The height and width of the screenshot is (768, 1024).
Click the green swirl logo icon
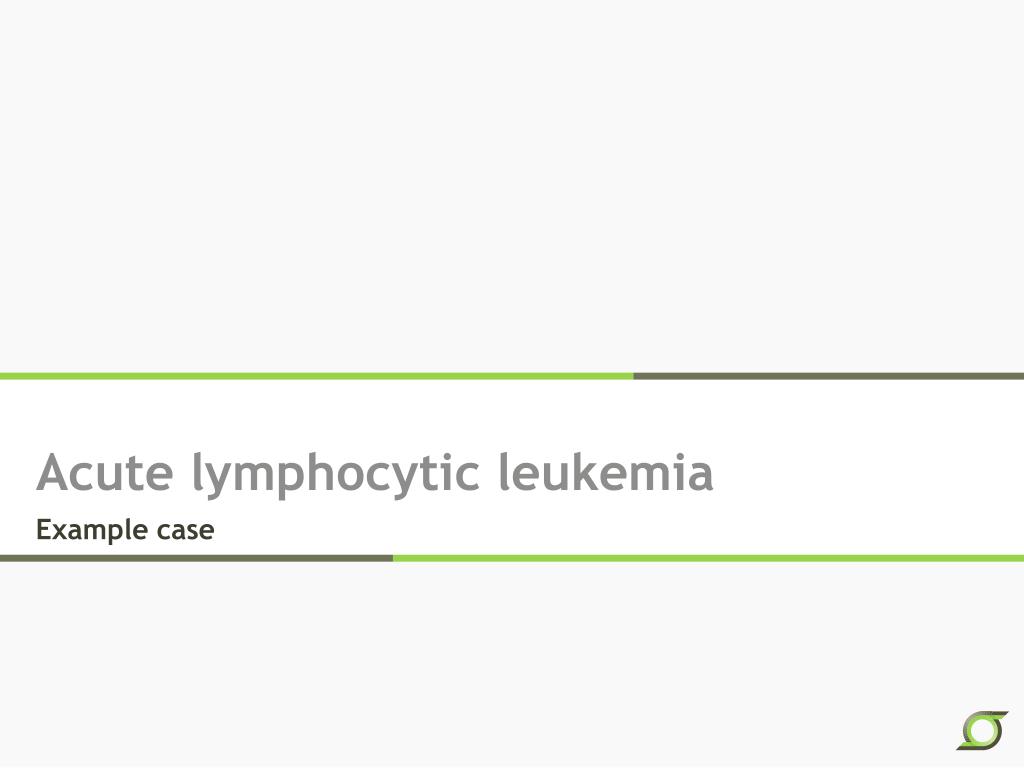[982, 730]
